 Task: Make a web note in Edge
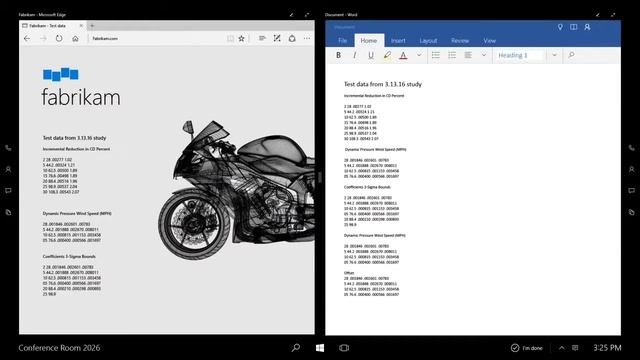pos(277,38)
